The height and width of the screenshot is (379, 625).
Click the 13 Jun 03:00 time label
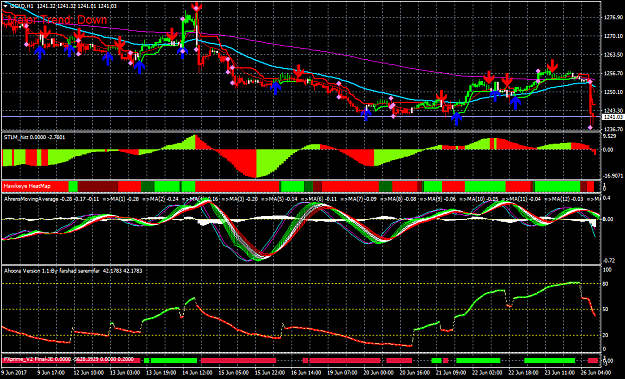coord(125,372)
